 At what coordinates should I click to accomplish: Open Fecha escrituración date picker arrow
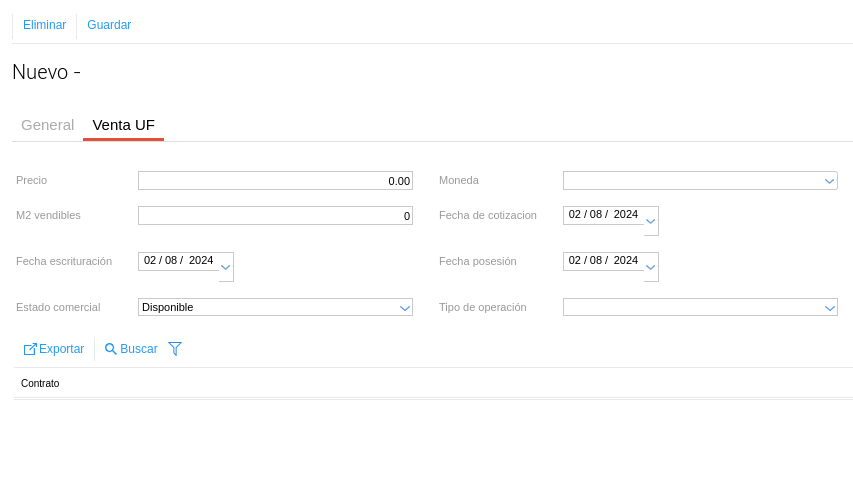226,266
